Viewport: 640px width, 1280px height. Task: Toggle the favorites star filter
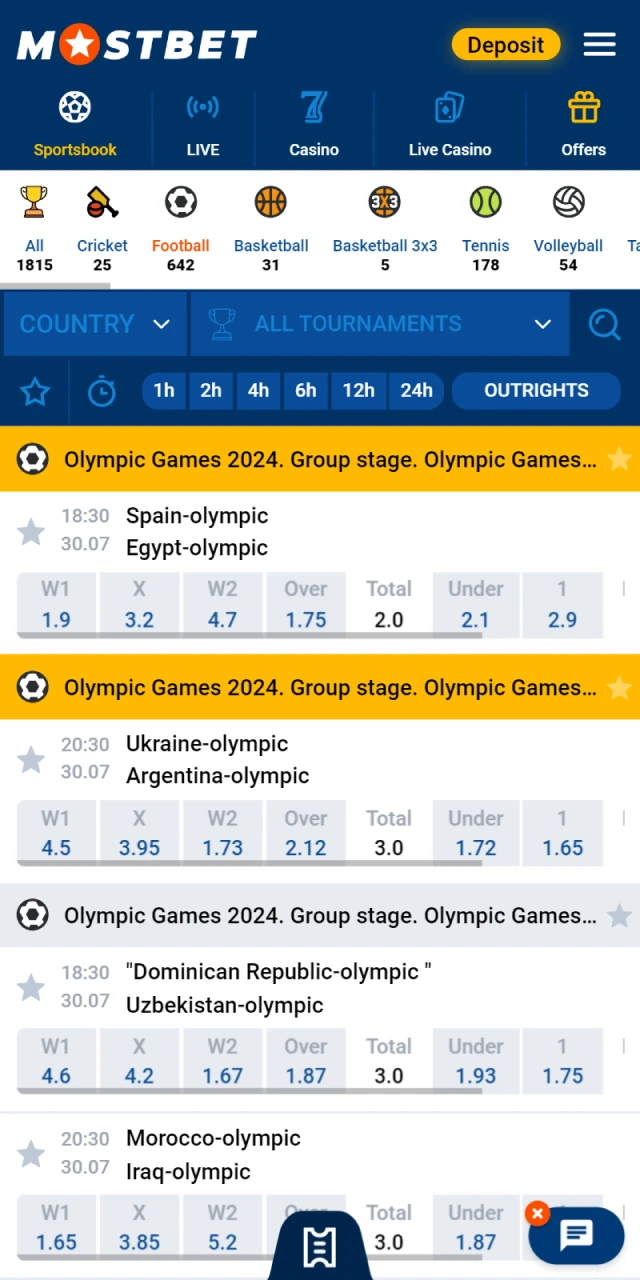(x=35, y=392)
